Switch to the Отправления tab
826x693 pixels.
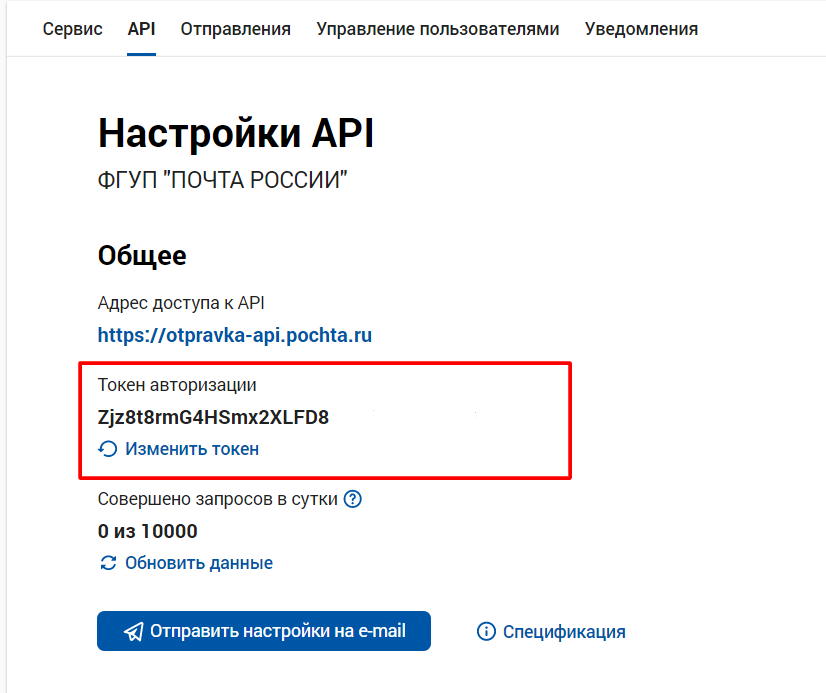235,29
